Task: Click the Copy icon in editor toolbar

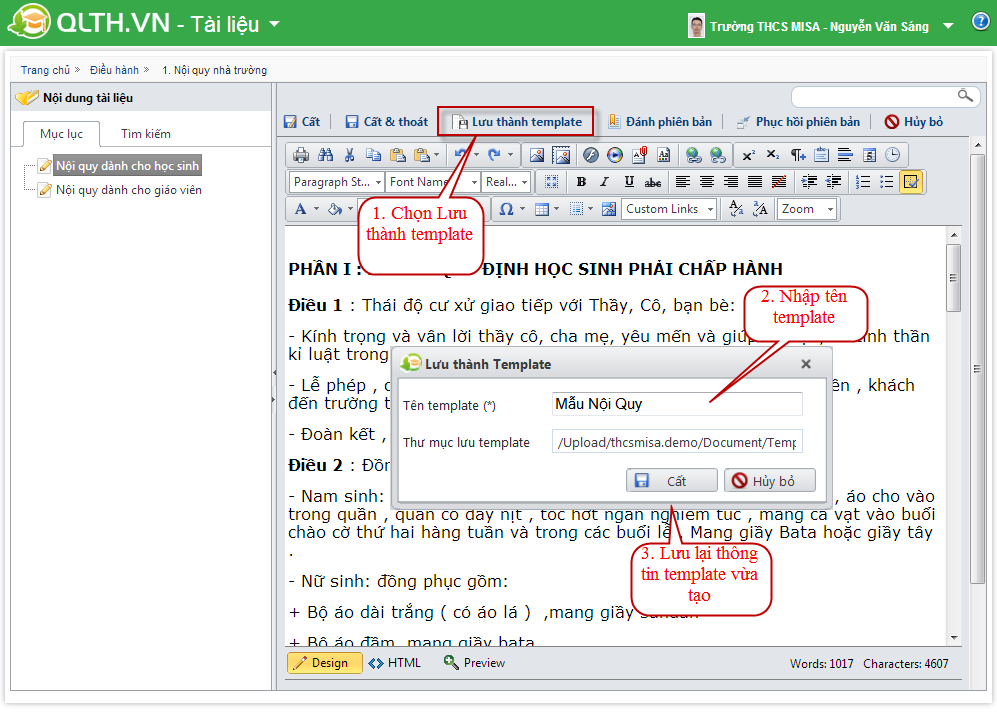Action: [373, 154]
